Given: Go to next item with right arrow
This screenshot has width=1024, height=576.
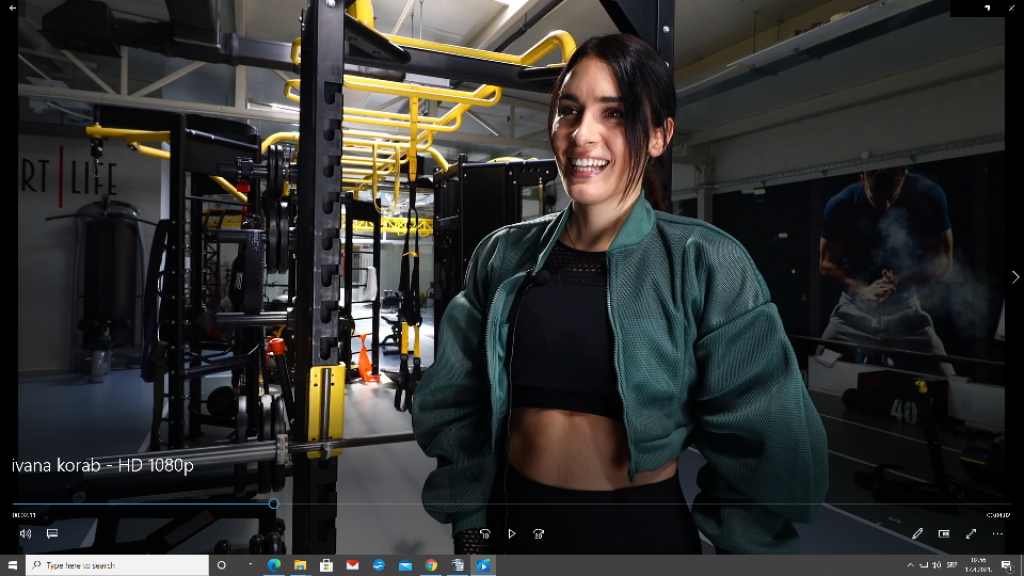Looking at the screenshot, I should tap(1015, 277).
